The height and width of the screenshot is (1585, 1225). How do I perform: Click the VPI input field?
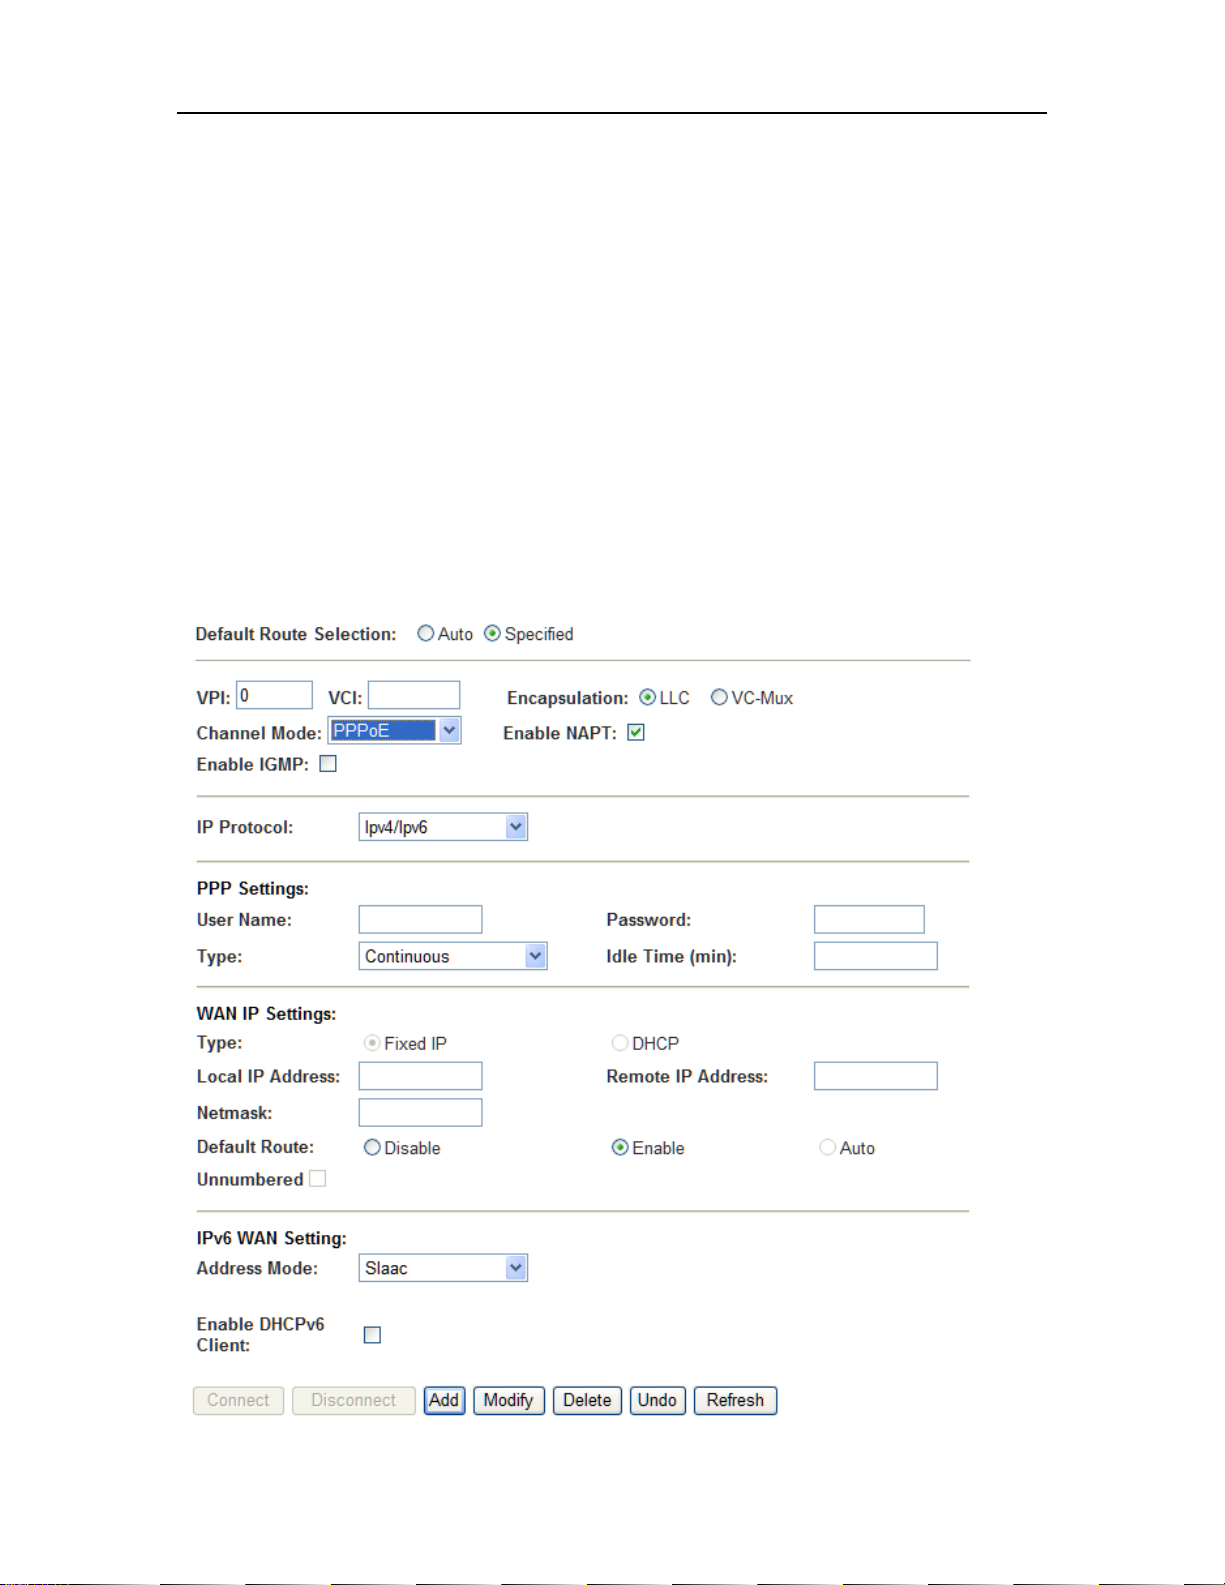click(x=275, y=695)
